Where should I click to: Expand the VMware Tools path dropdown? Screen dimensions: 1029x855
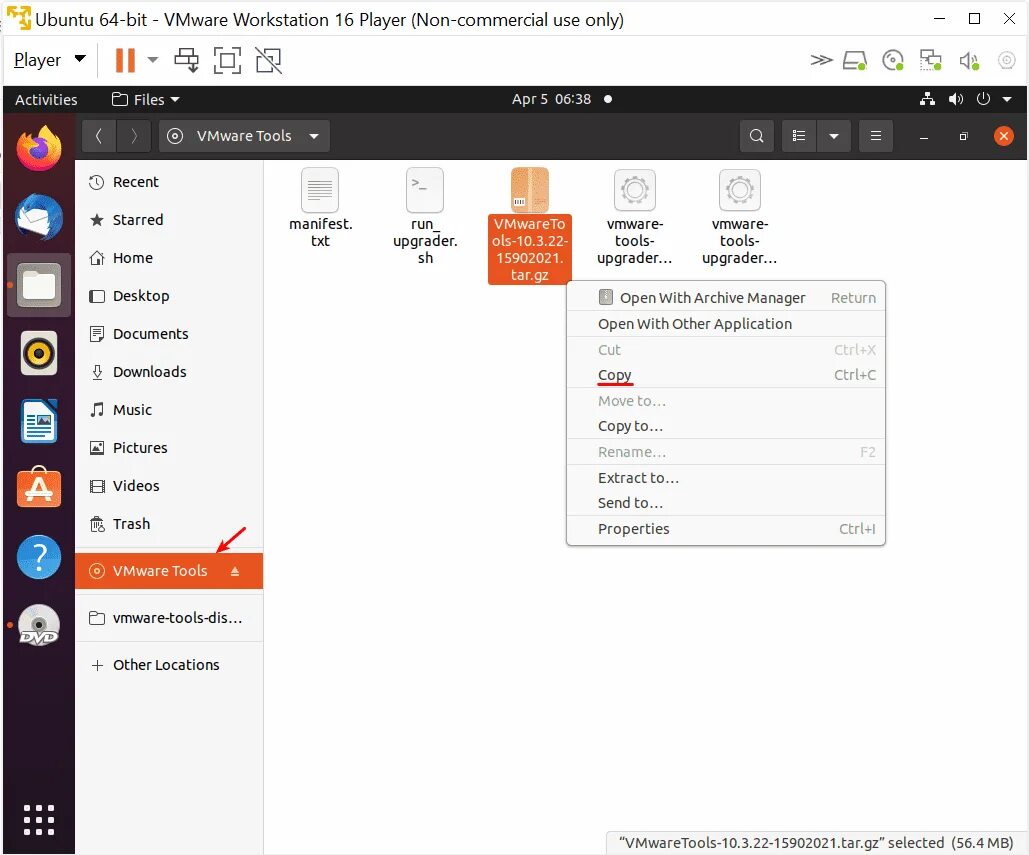(314, 136)
